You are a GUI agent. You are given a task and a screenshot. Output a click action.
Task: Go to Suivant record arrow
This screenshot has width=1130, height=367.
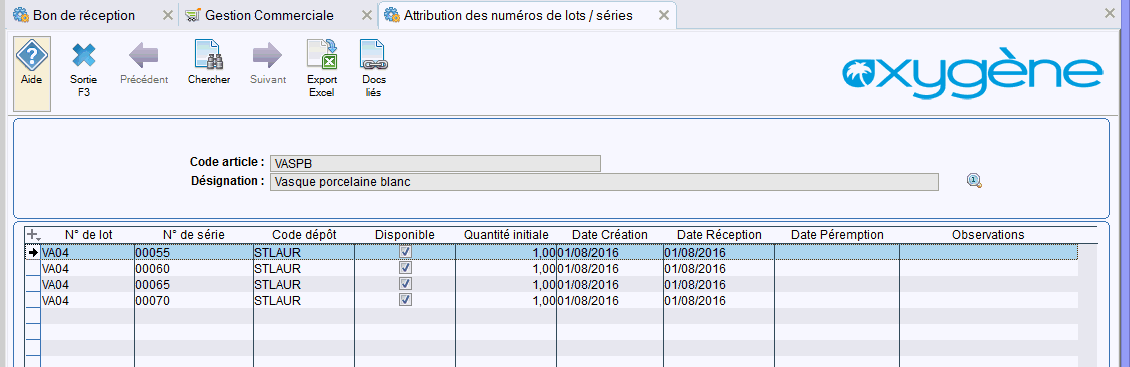coord(267,57)
